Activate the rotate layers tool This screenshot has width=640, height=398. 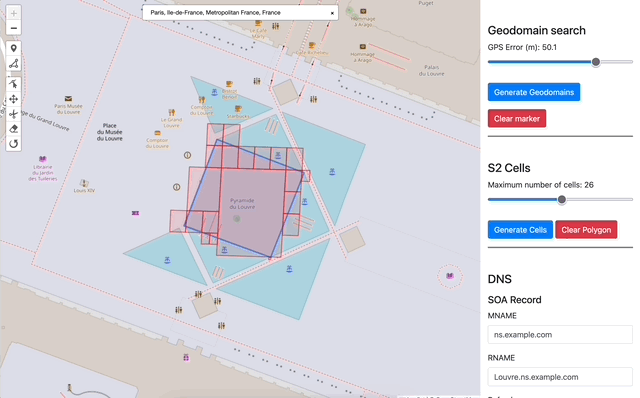point(13,144)
